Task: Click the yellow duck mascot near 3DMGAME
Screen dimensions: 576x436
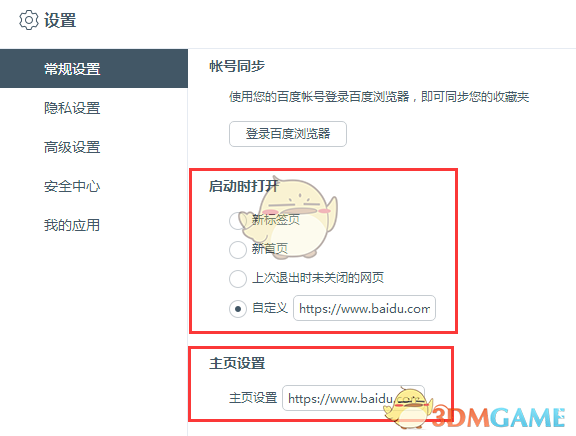Action: tap(408, 408)
